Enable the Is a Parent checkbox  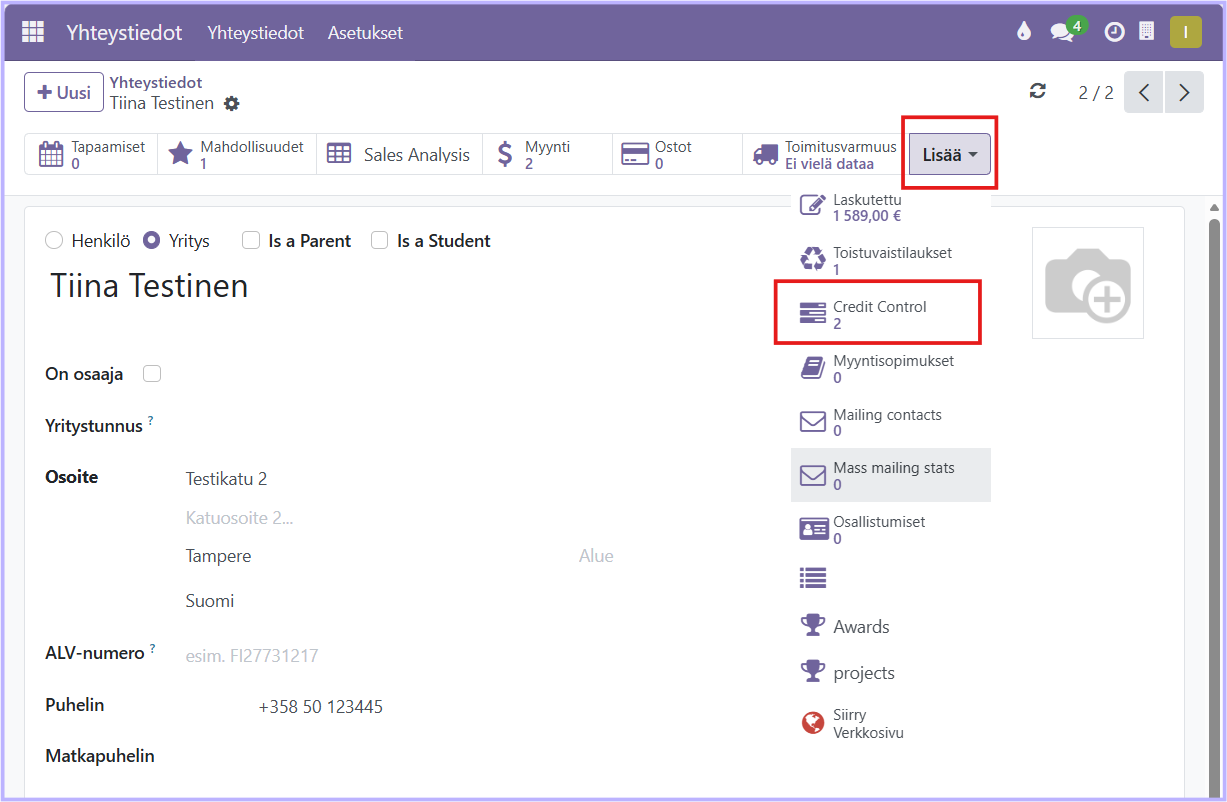point(251,241)
